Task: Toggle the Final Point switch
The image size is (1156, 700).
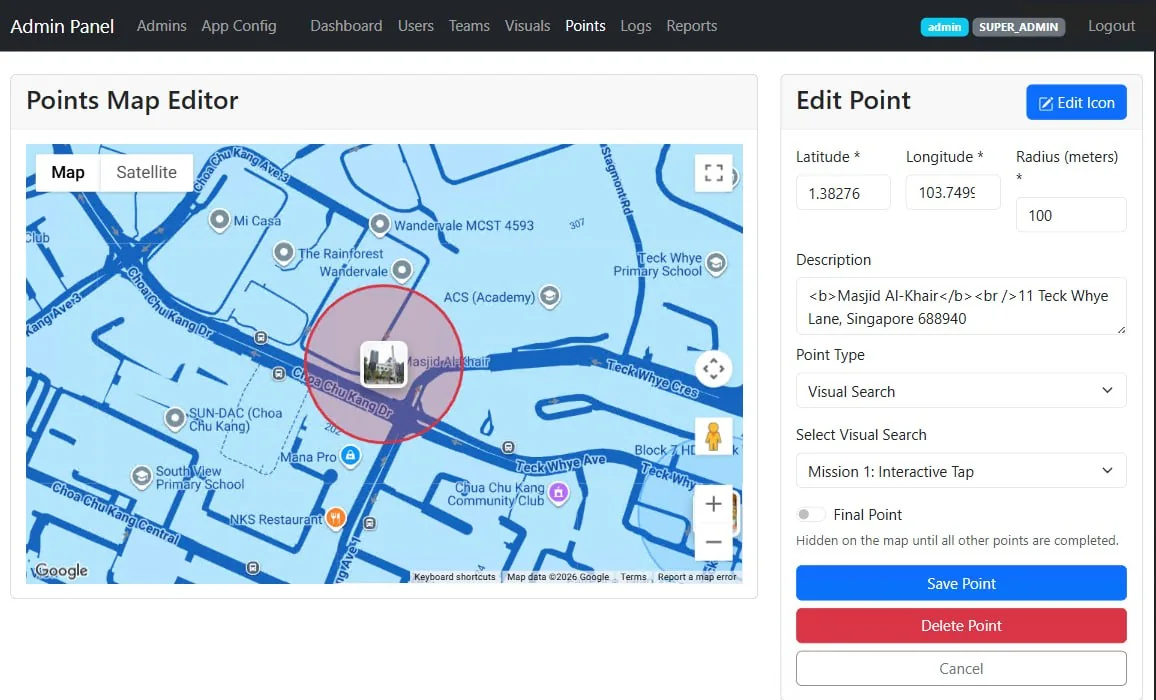Action: pyautogui.click(x=810, y=514)
